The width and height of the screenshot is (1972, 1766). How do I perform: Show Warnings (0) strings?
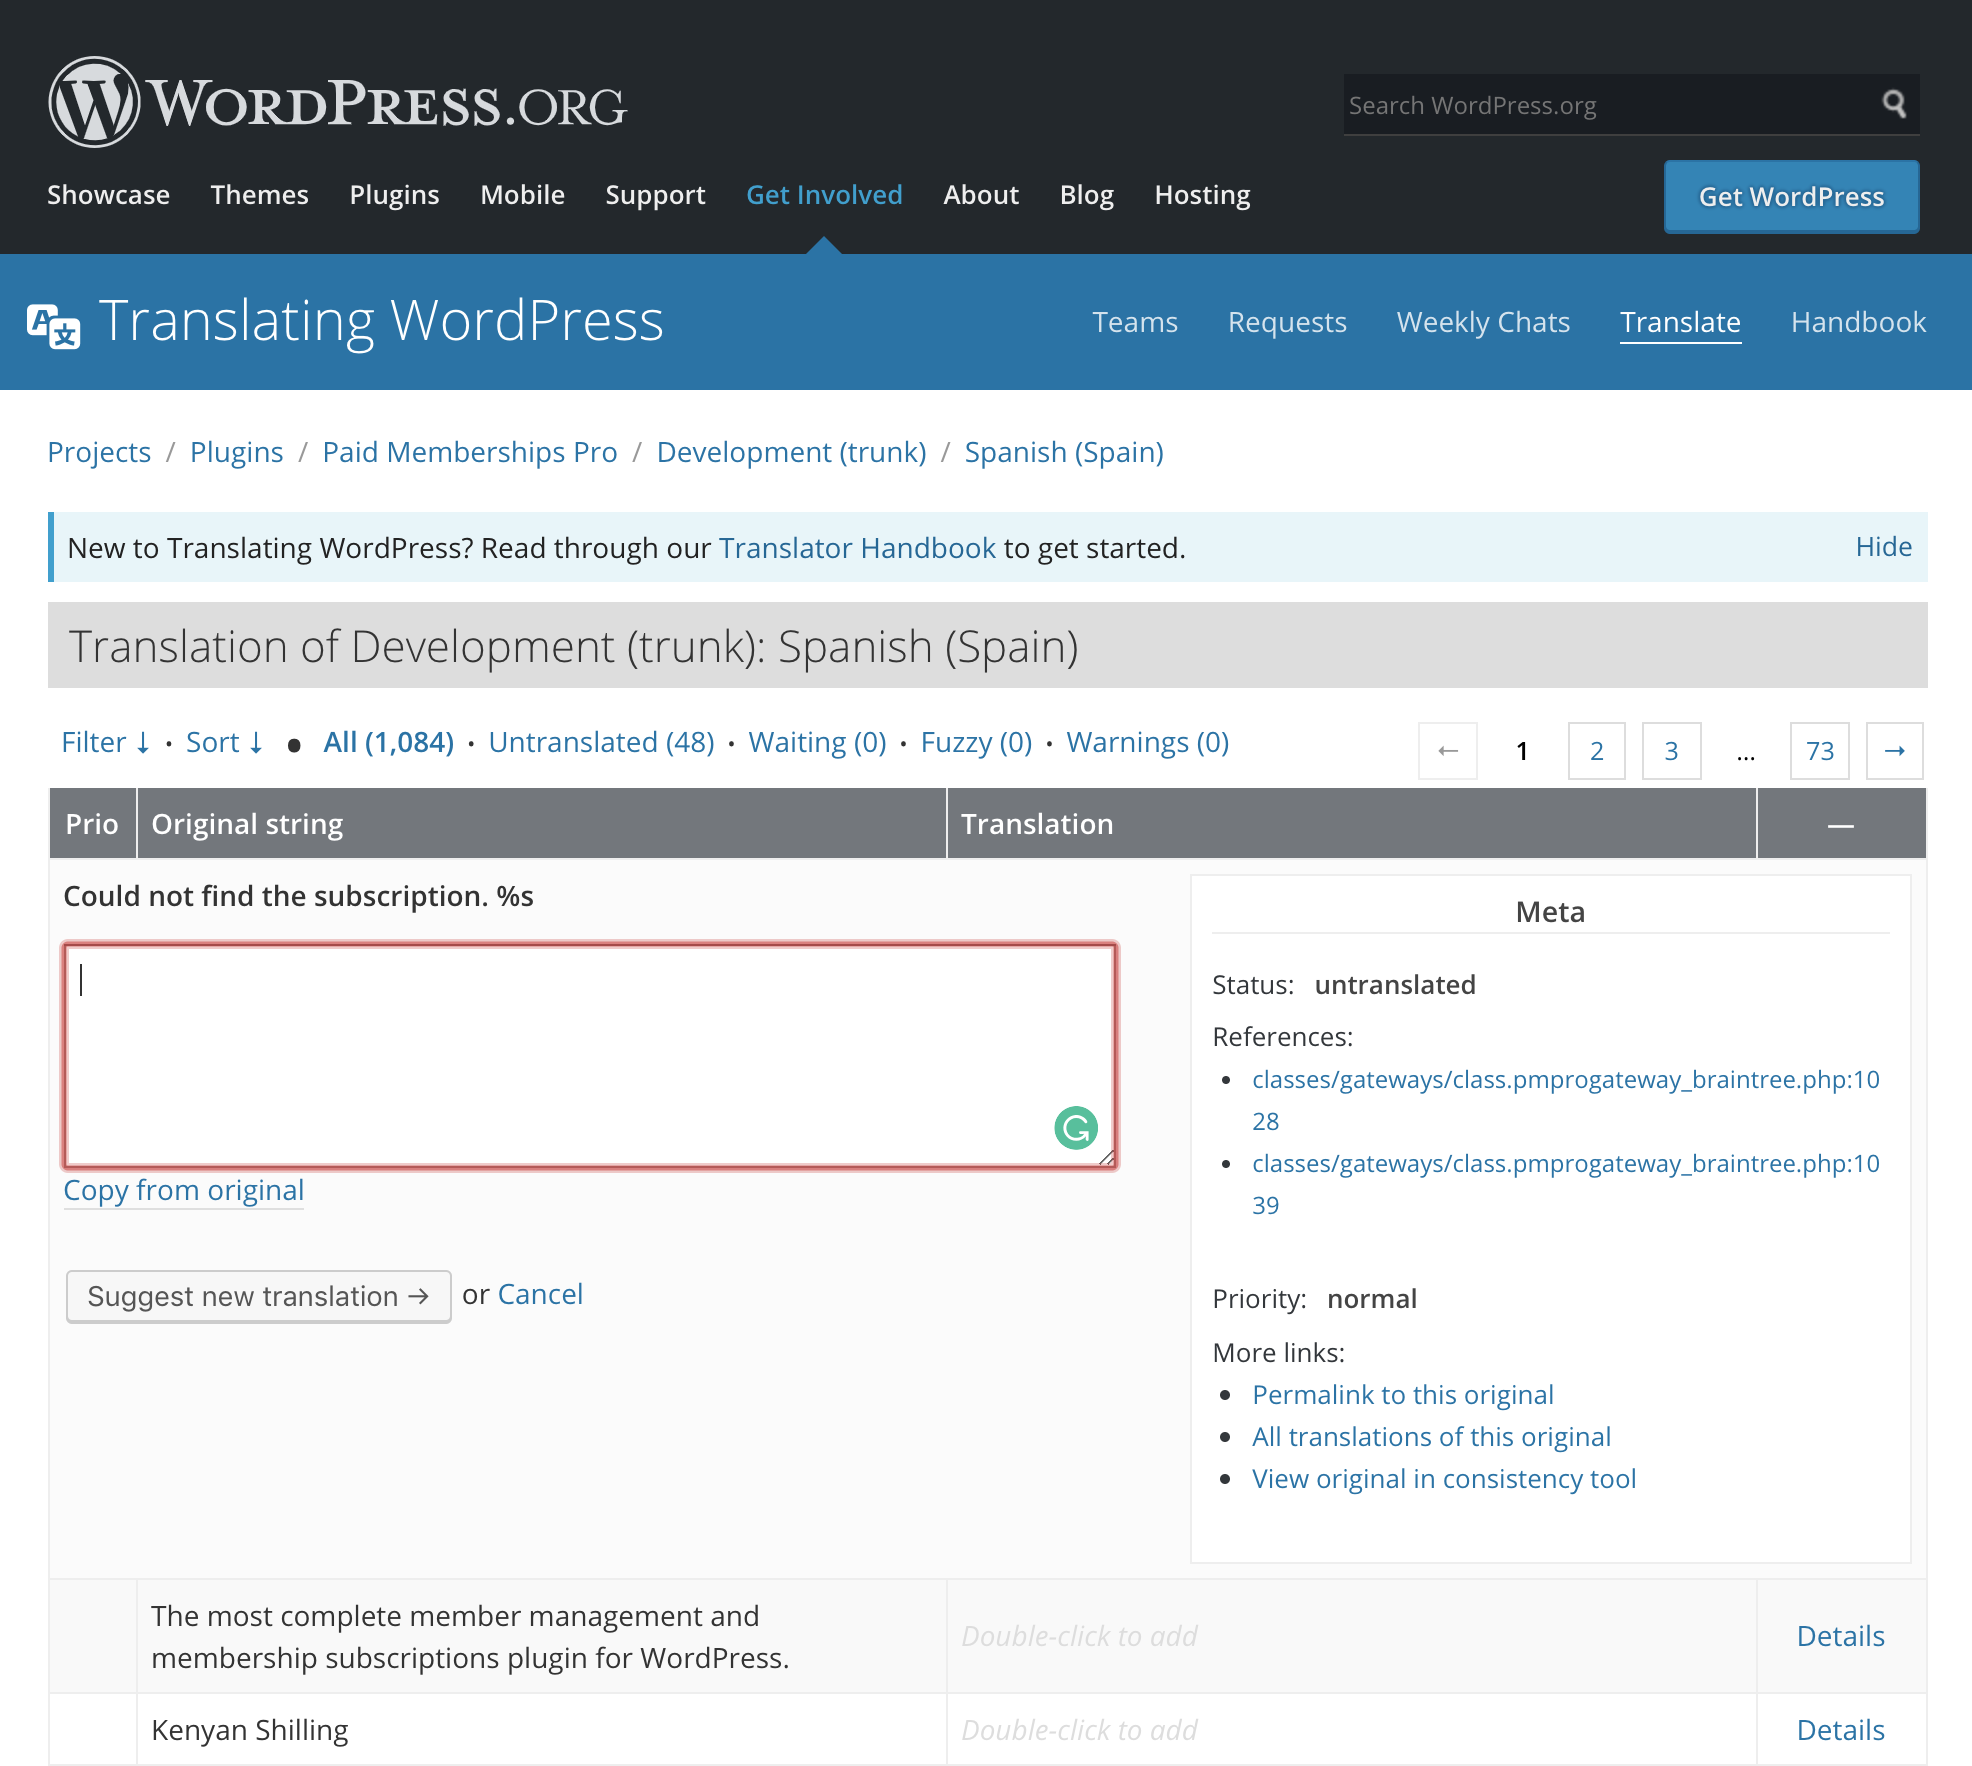(1147, 742)
